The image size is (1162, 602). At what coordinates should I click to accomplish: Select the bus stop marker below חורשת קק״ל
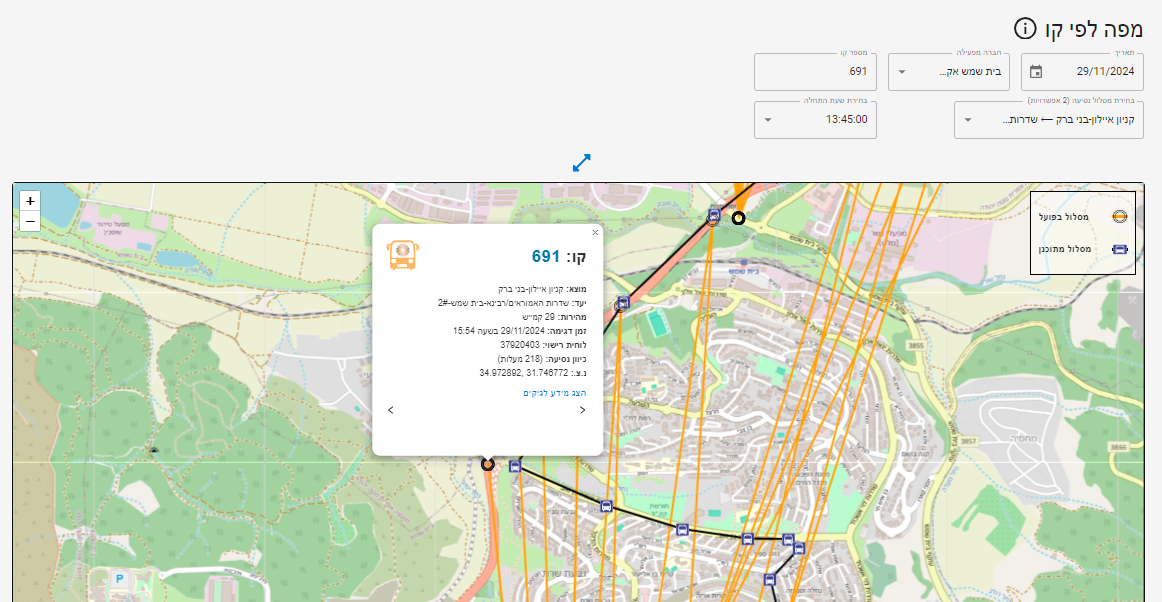point(683,529)
